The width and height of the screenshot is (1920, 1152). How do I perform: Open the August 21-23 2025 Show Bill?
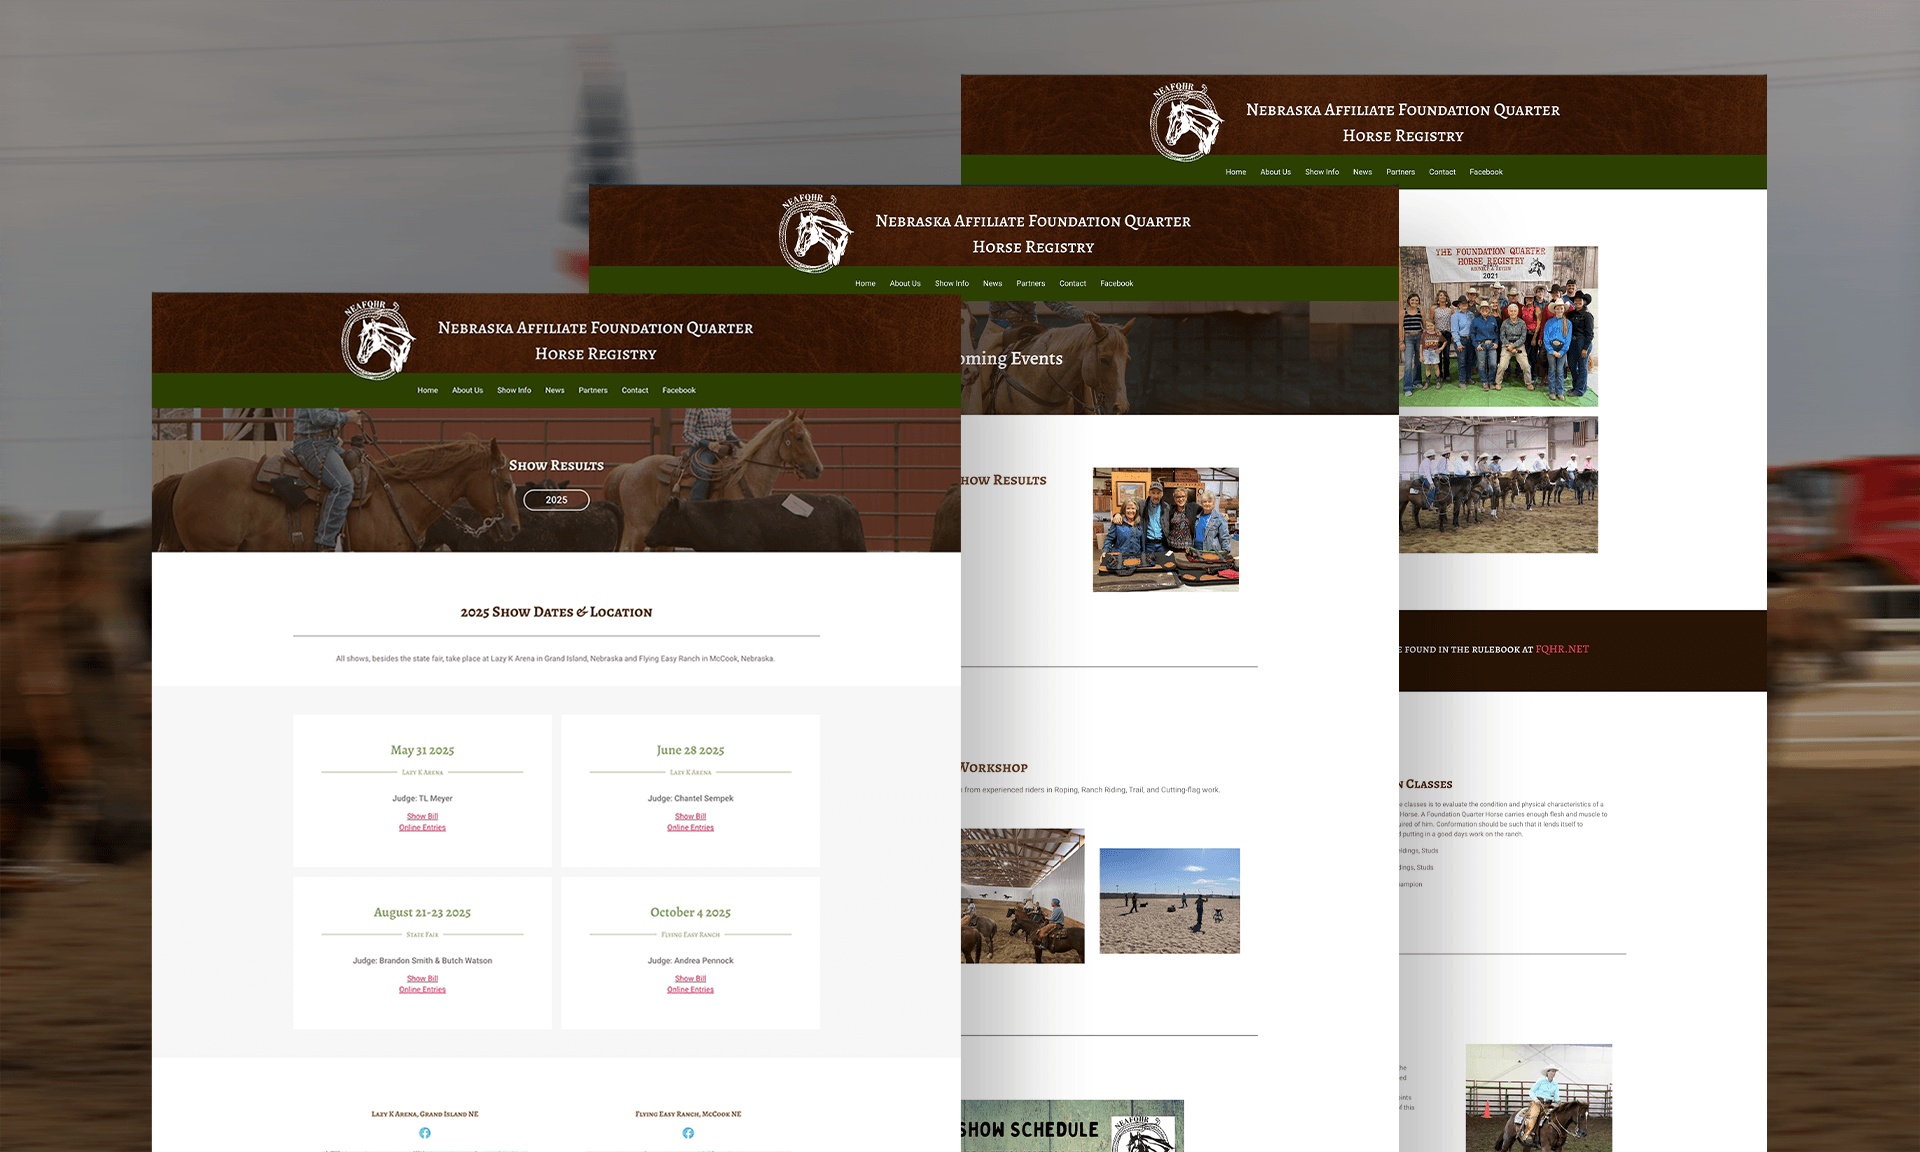pyautogui.click(x=422, y=978)
